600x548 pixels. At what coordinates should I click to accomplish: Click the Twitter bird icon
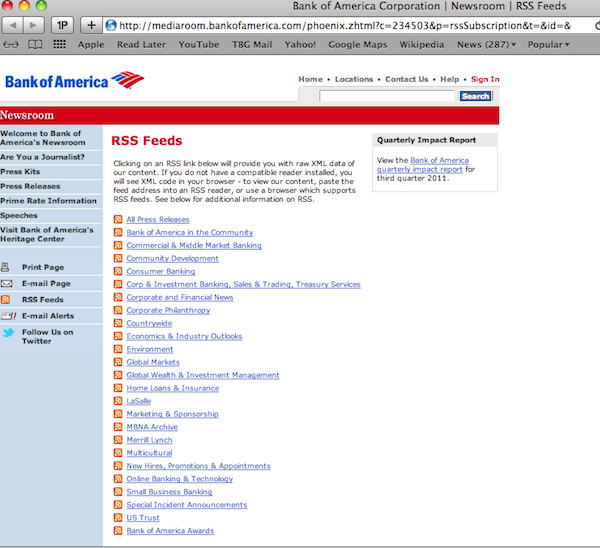pyautogui.click(x=8, y=332)
